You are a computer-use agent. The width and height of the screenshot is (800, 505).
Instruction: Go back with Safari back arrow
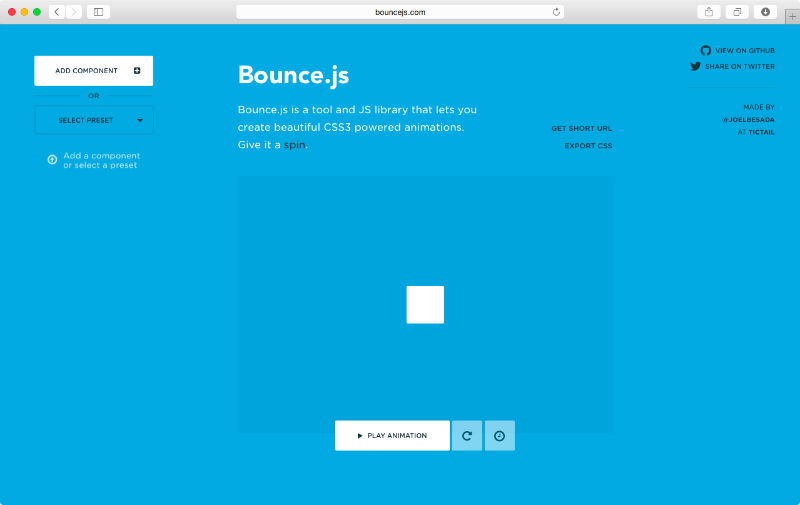tap(57, 12)
